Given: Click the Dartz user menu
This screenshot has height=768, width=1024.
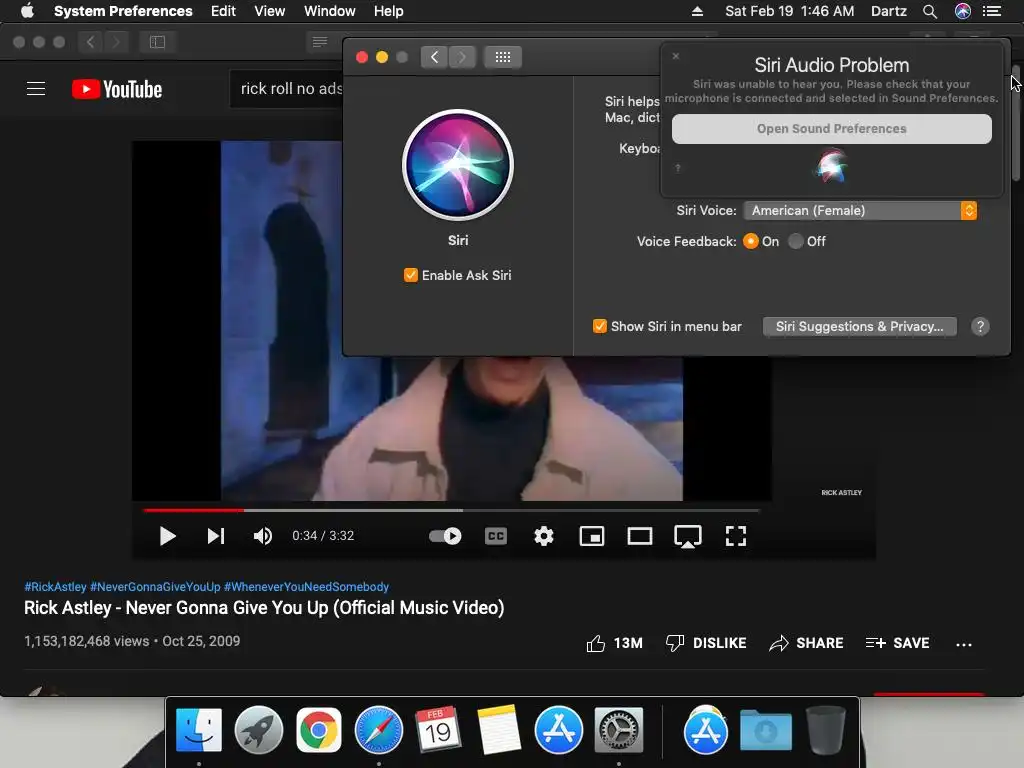Looking at the screenshot, I should (889, 11).
